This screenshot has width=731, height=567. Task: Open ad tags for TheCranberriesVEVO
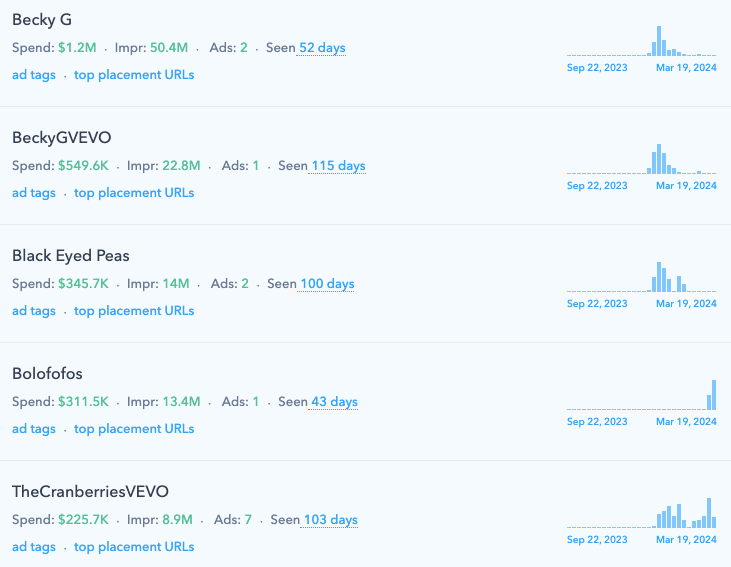click(34, 547)
